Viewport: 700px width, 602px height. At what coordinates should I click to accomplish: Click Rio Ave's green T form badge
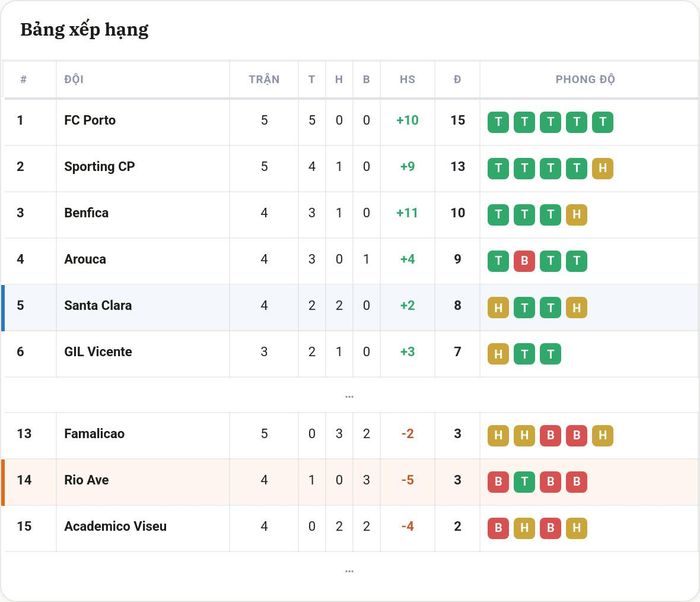[524, 482]
